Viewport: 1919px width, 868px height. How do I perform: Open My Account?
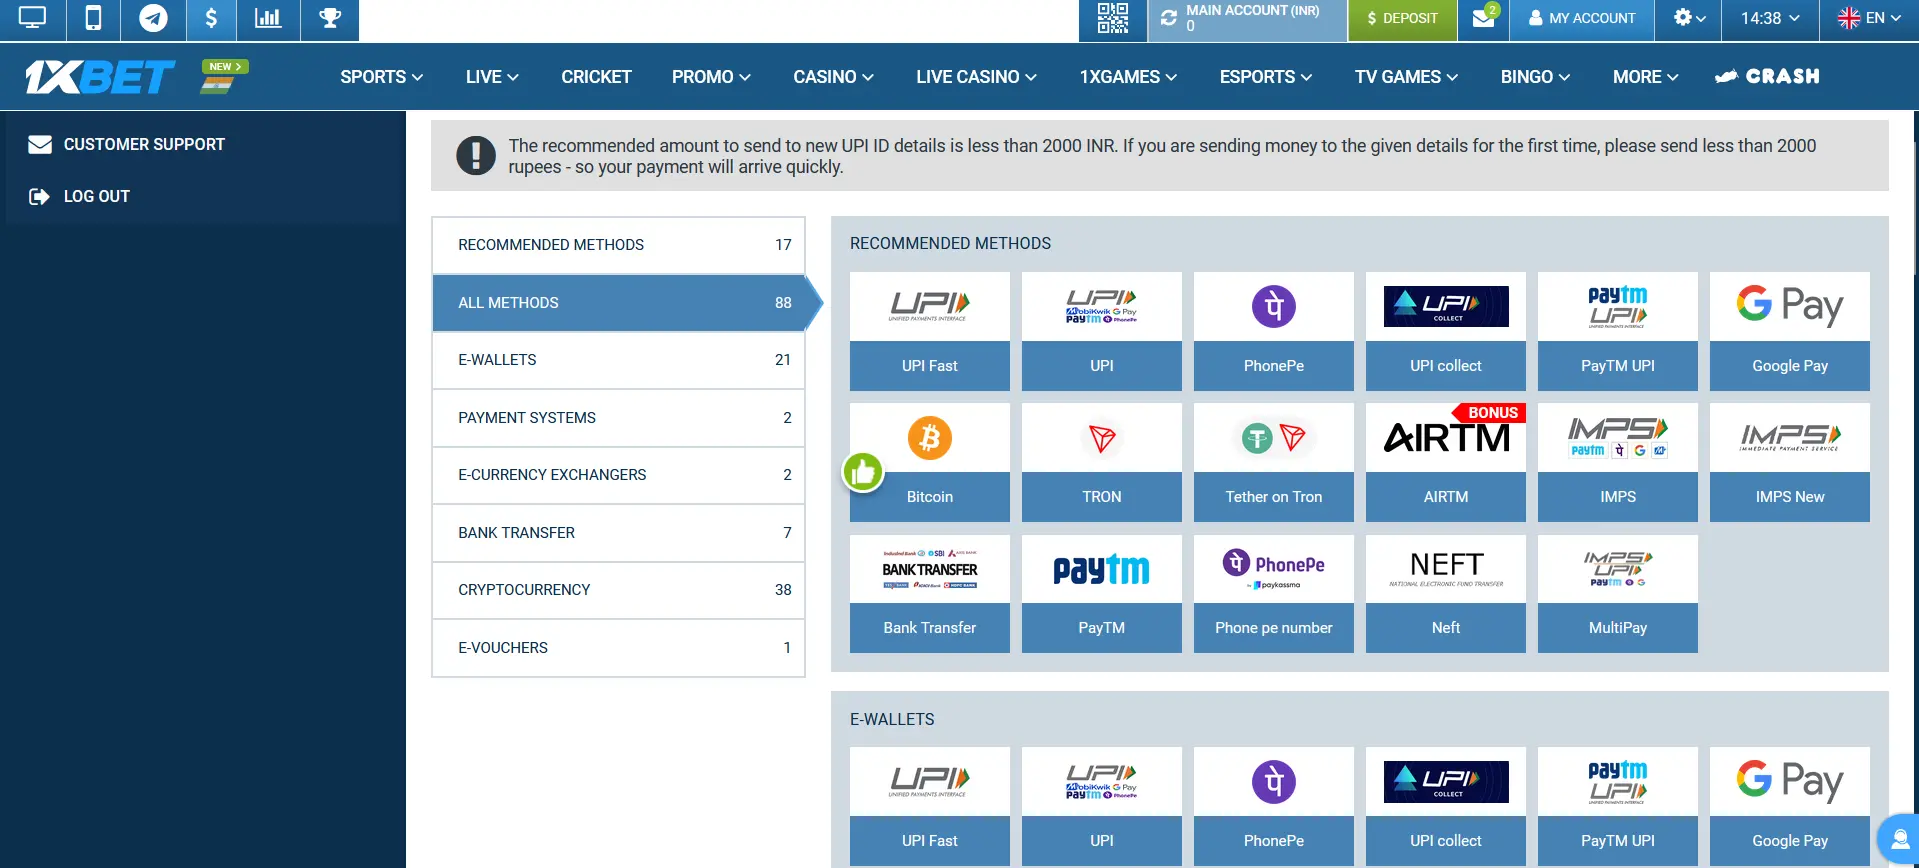(1583, 19)
